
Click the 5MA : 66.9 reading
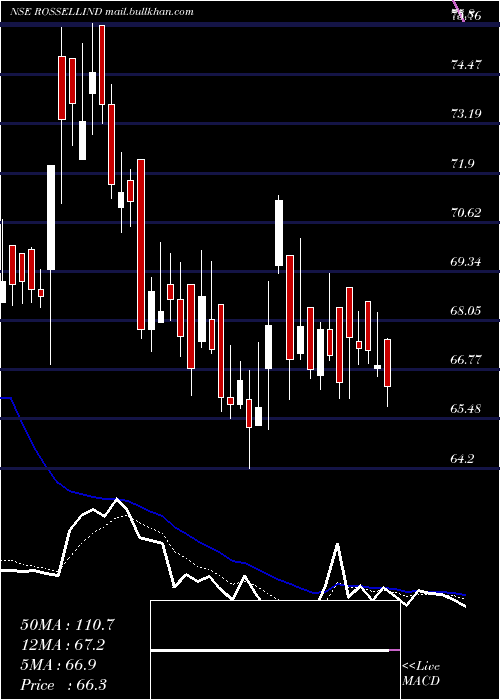[x=60, y=665]
